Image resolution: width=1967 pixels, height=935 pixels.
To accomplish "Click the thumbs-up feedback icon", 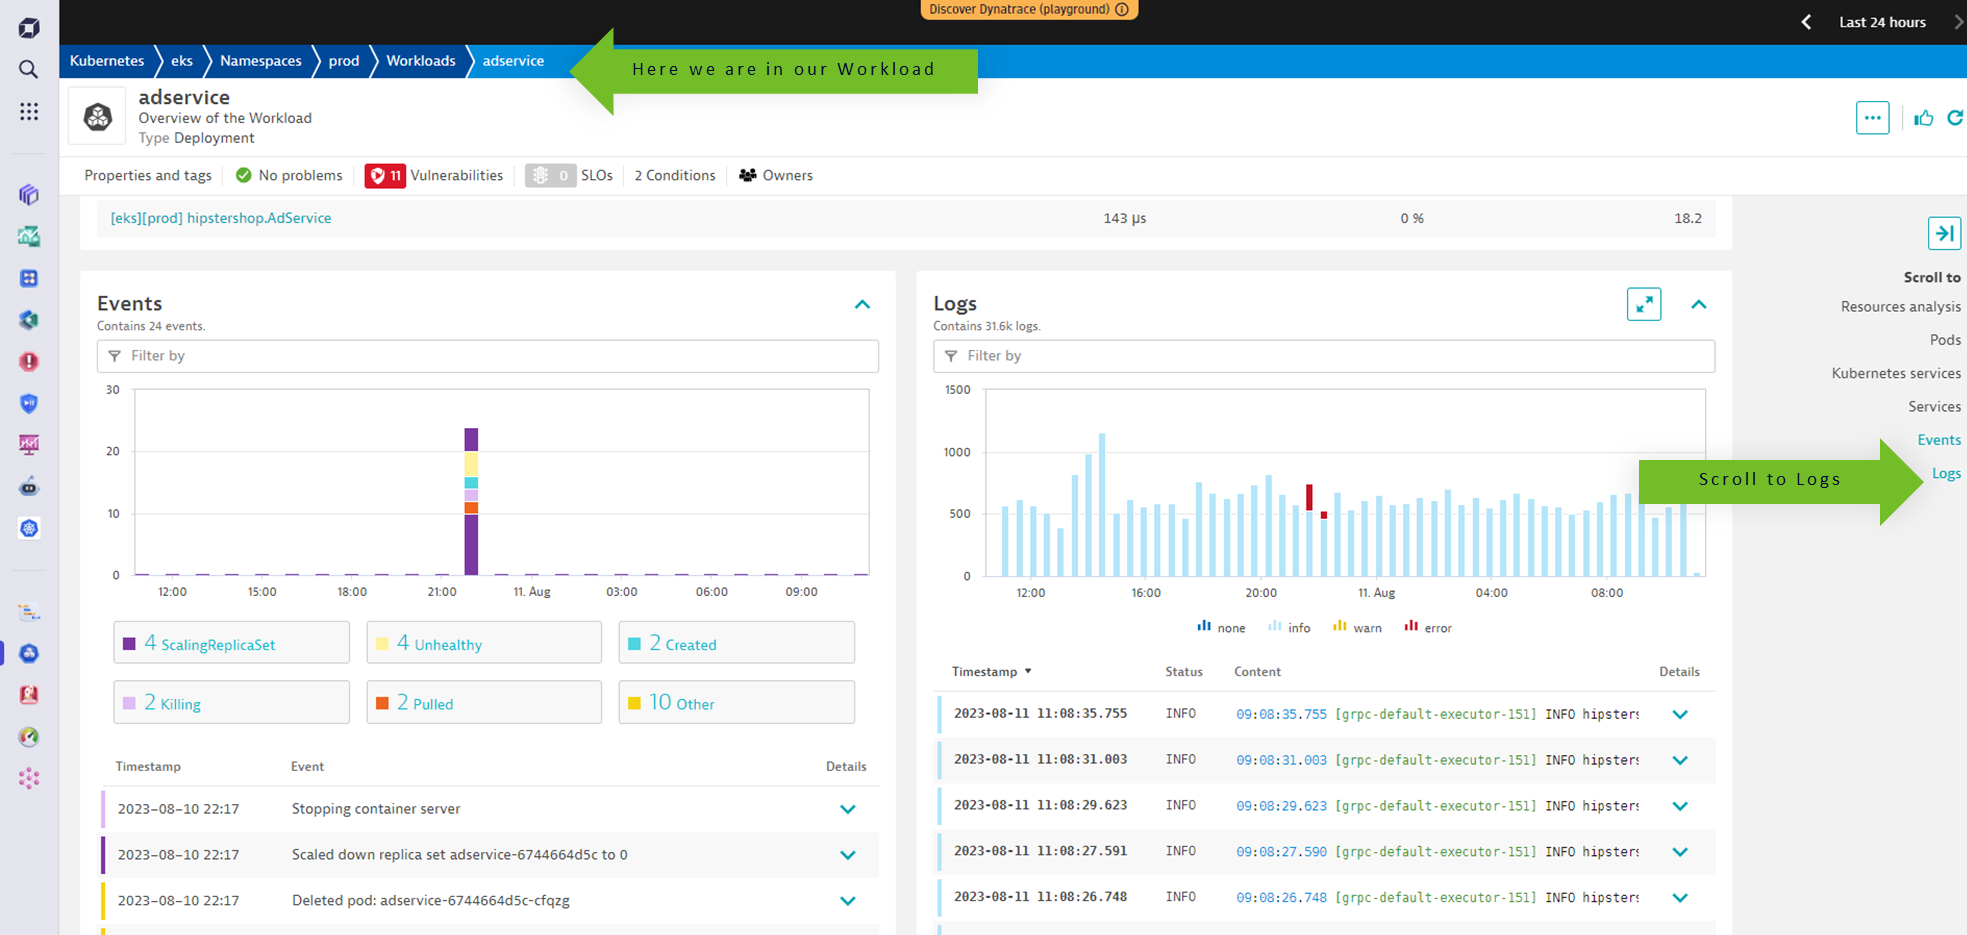I will coord(1923,118).
